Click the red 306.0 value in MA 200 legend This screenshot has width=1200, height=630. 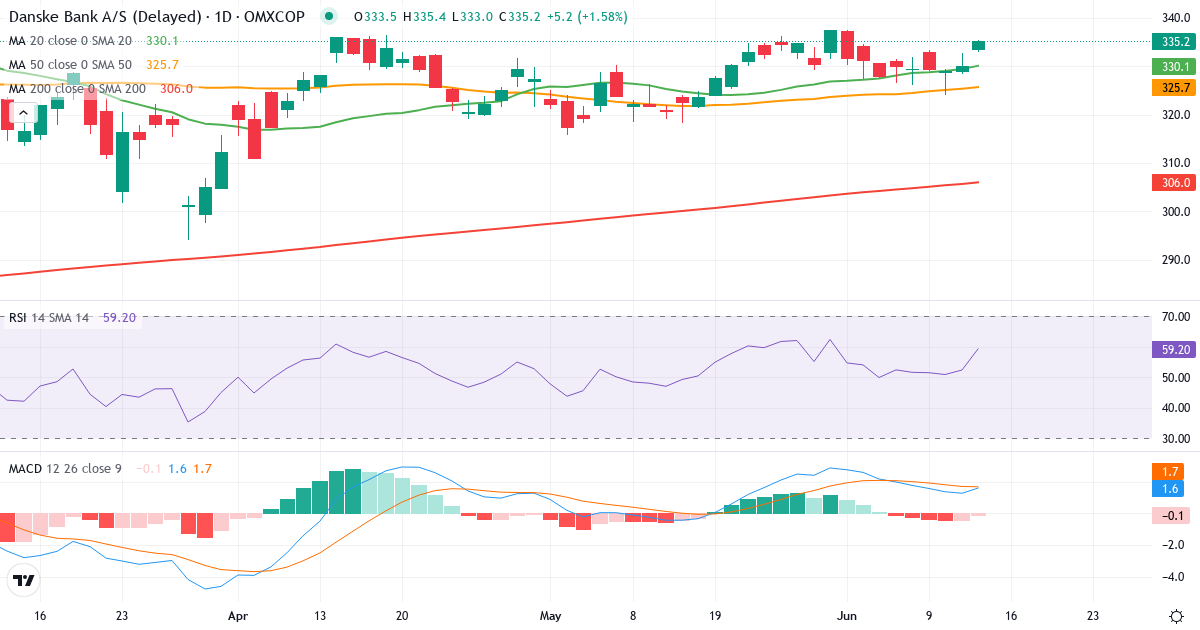tap(176, 88)
